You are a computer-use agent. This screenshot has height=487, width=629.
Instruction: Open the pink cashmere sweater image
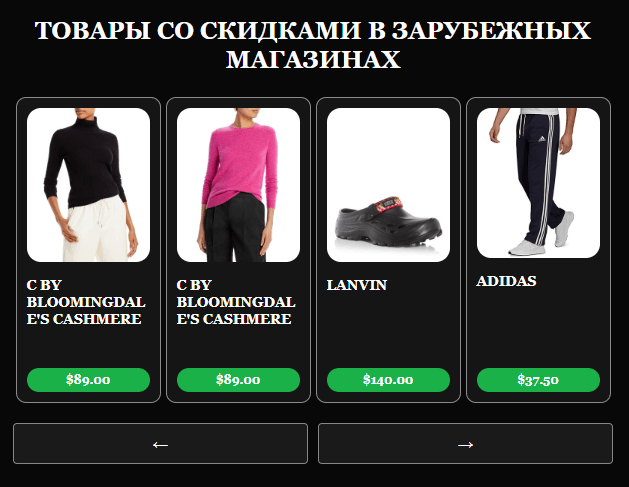coord(238,185)
